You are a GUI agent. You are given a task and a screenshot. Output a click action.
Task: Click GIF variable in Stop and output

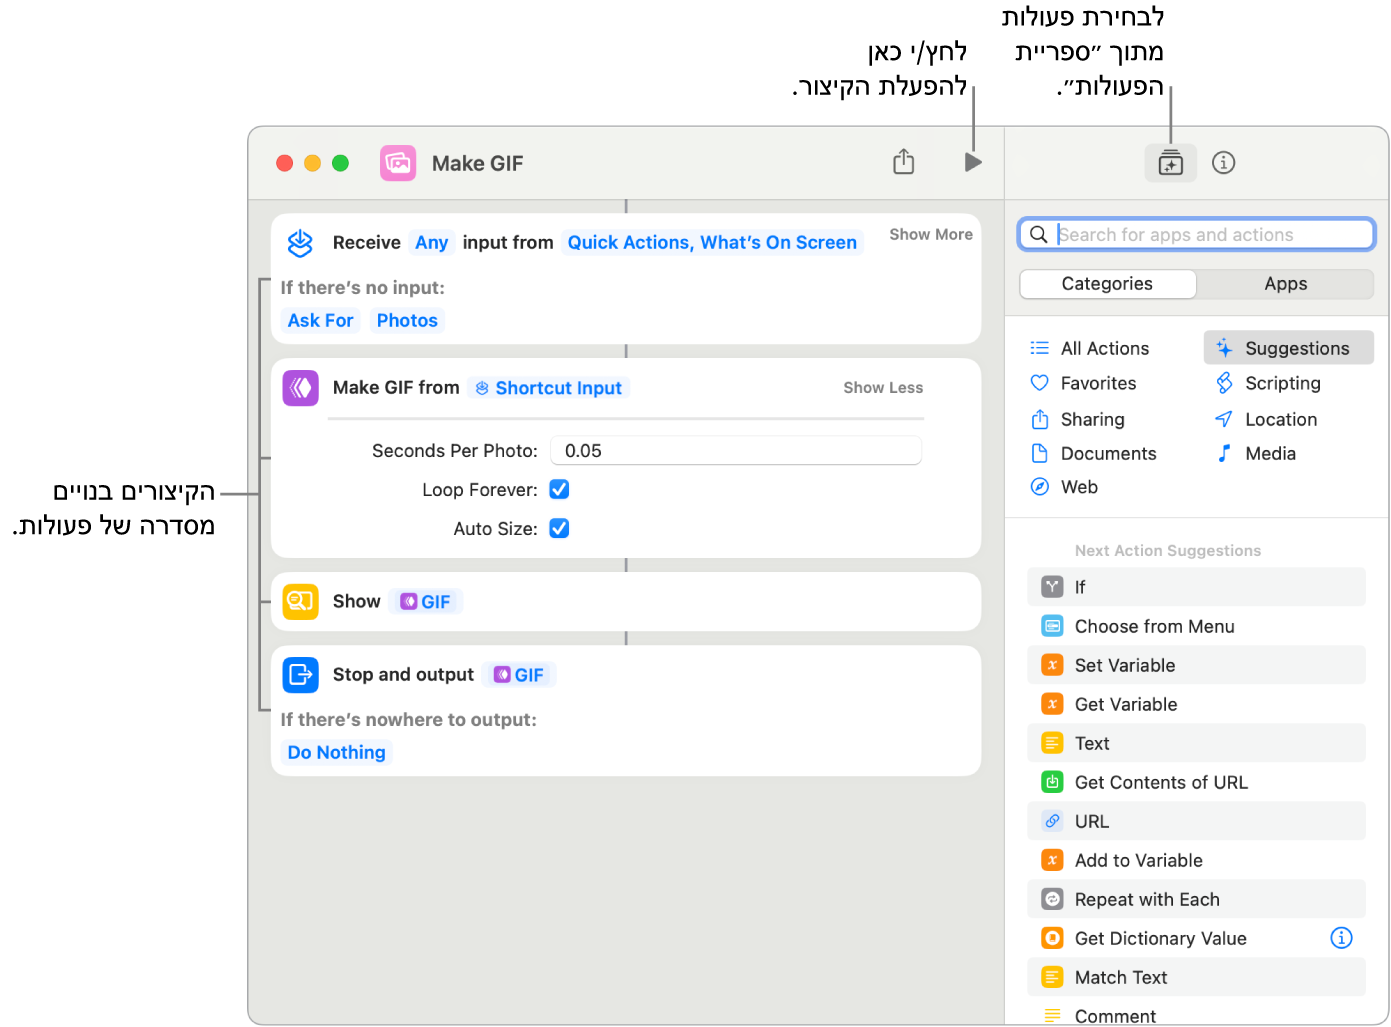click(519, 675)
